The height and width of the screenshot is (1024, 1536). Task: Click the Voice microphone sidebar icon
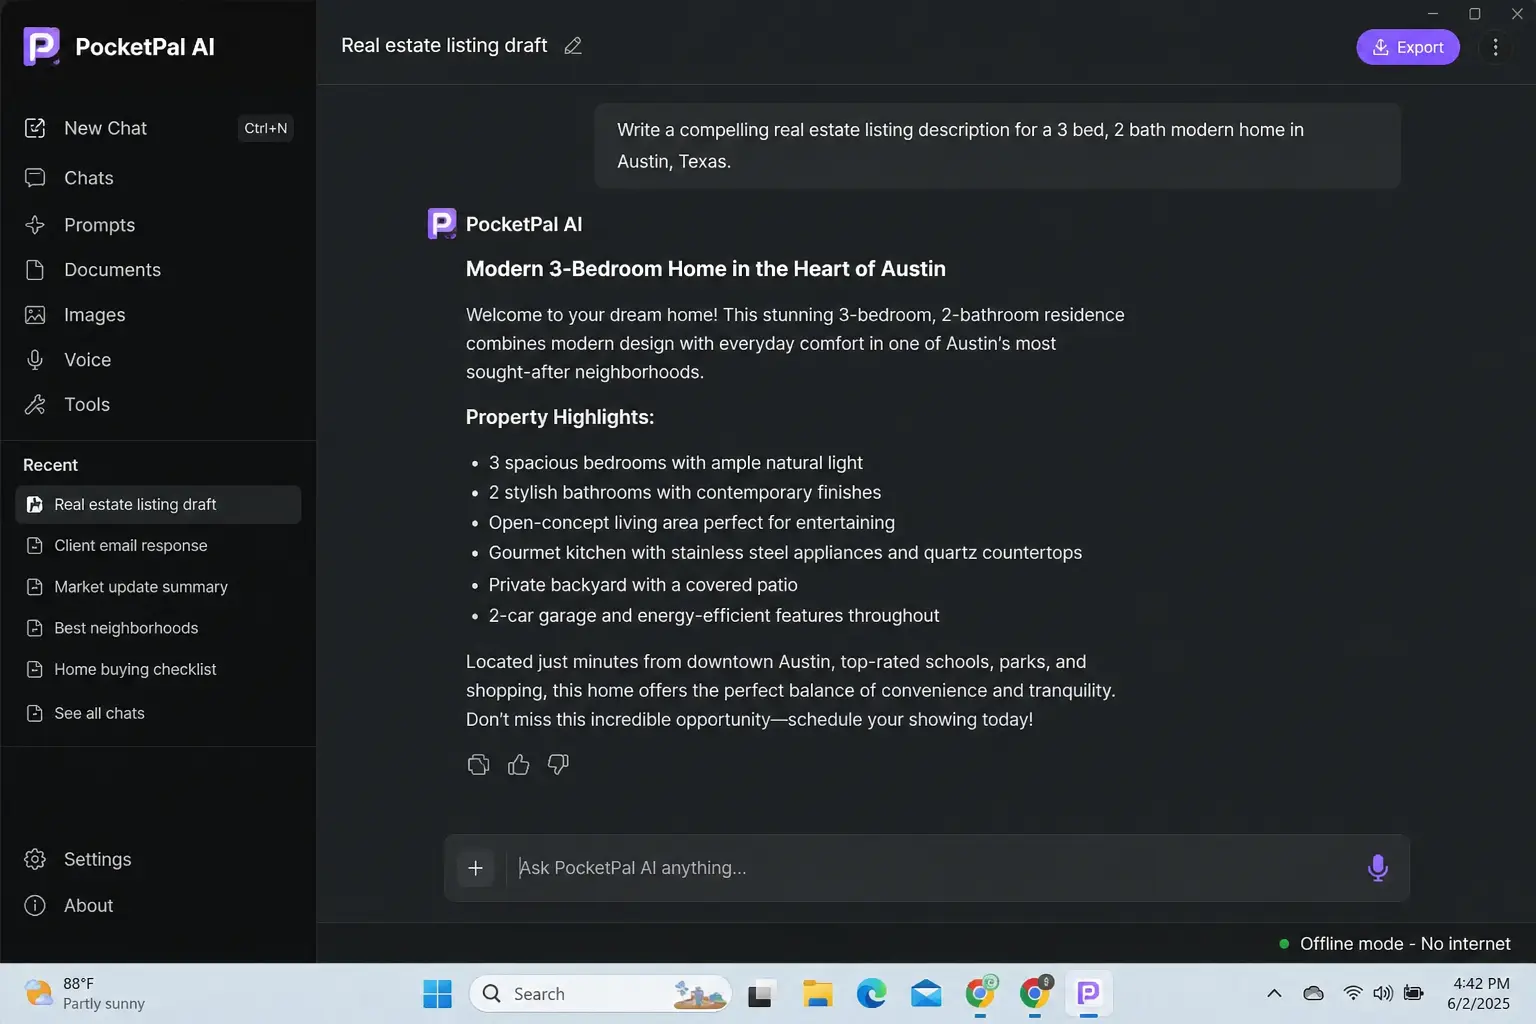point(35,360)
